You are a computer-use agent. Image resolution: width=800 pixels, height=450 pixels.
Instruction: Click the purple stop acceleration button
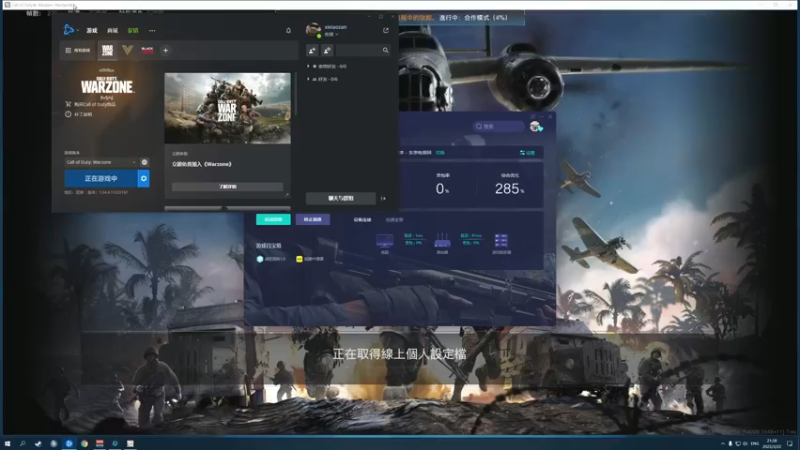(313, 219)
